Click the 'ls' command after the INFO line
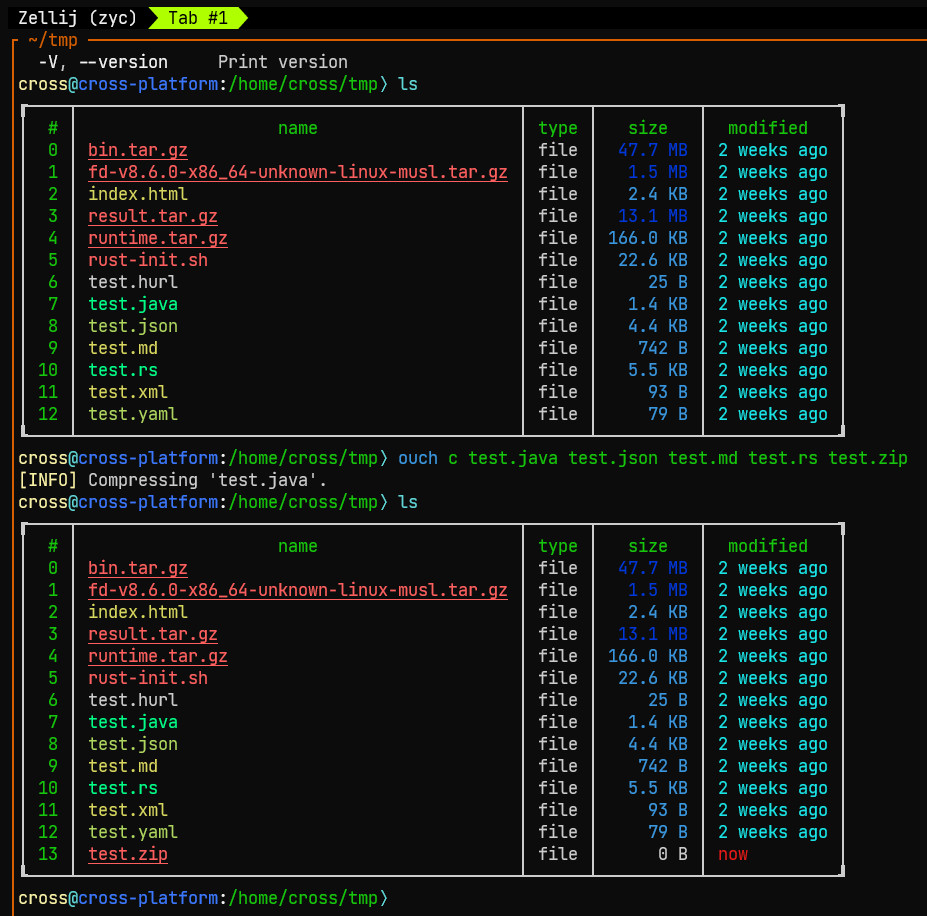 408,502
